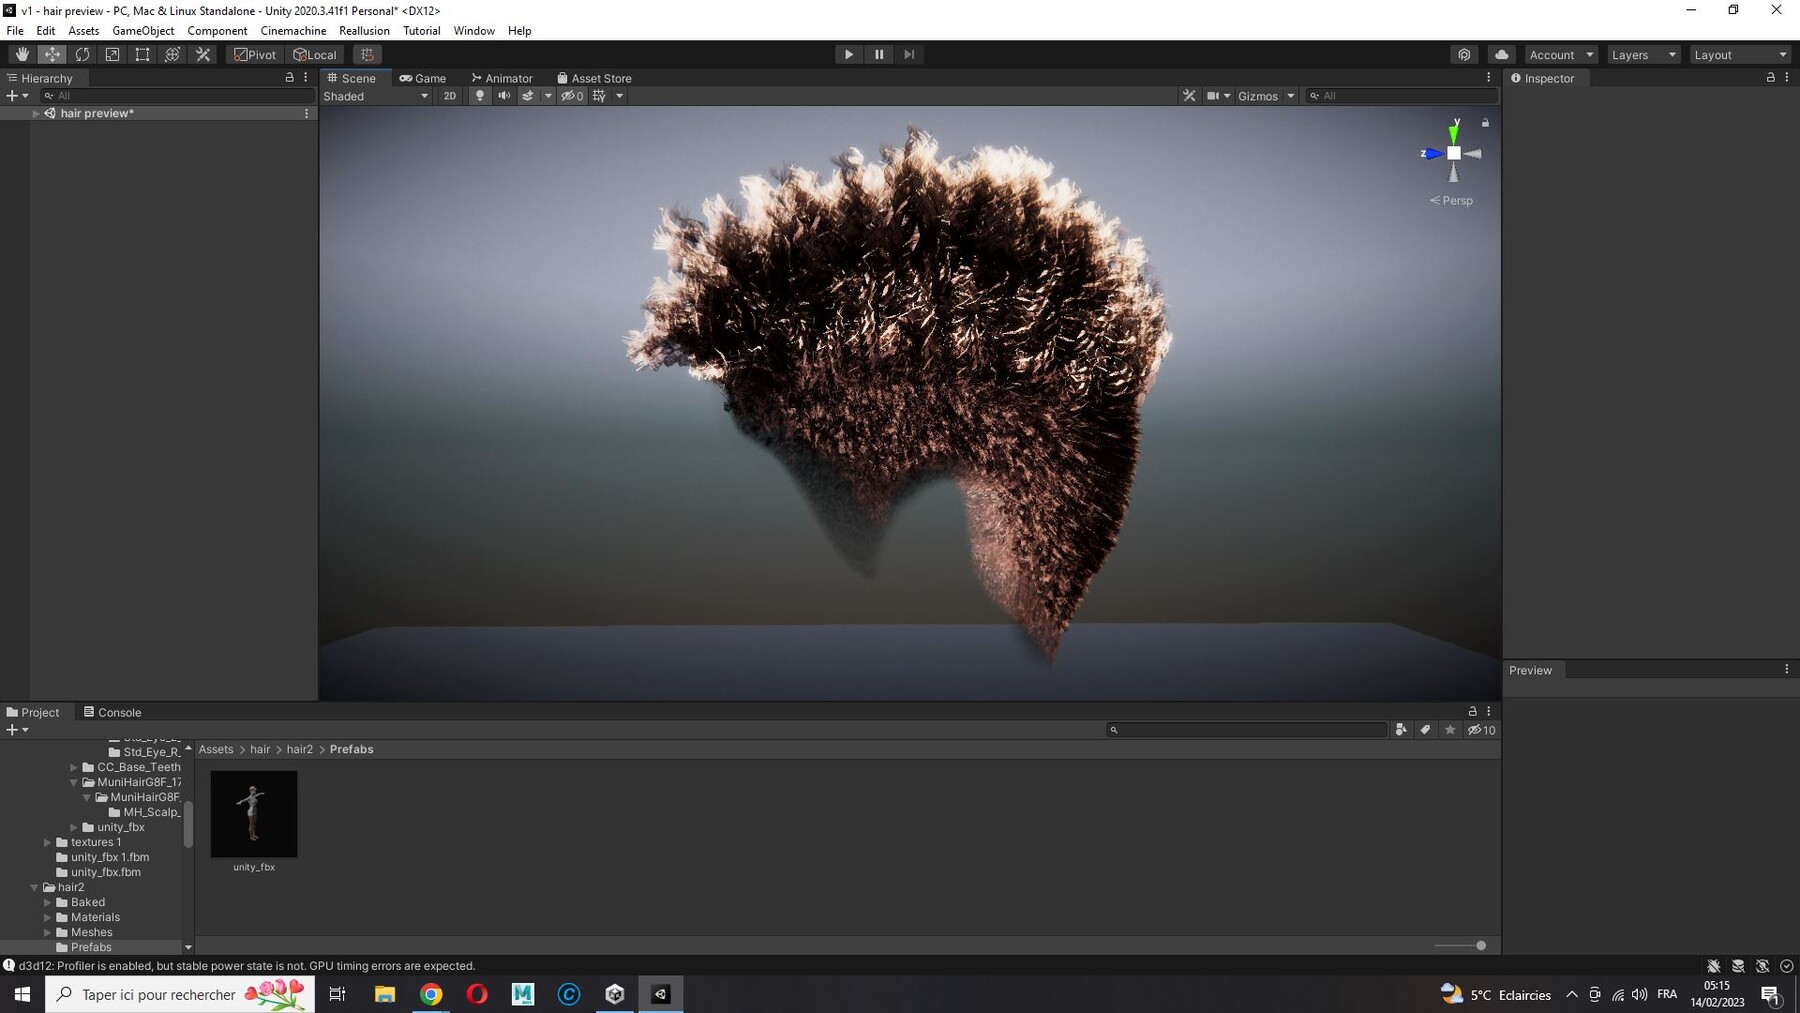The height and width of the screenshot is (1013, 1800).
Task: Open component editor tools in Scene view
Action: (x=1189, y=96)
